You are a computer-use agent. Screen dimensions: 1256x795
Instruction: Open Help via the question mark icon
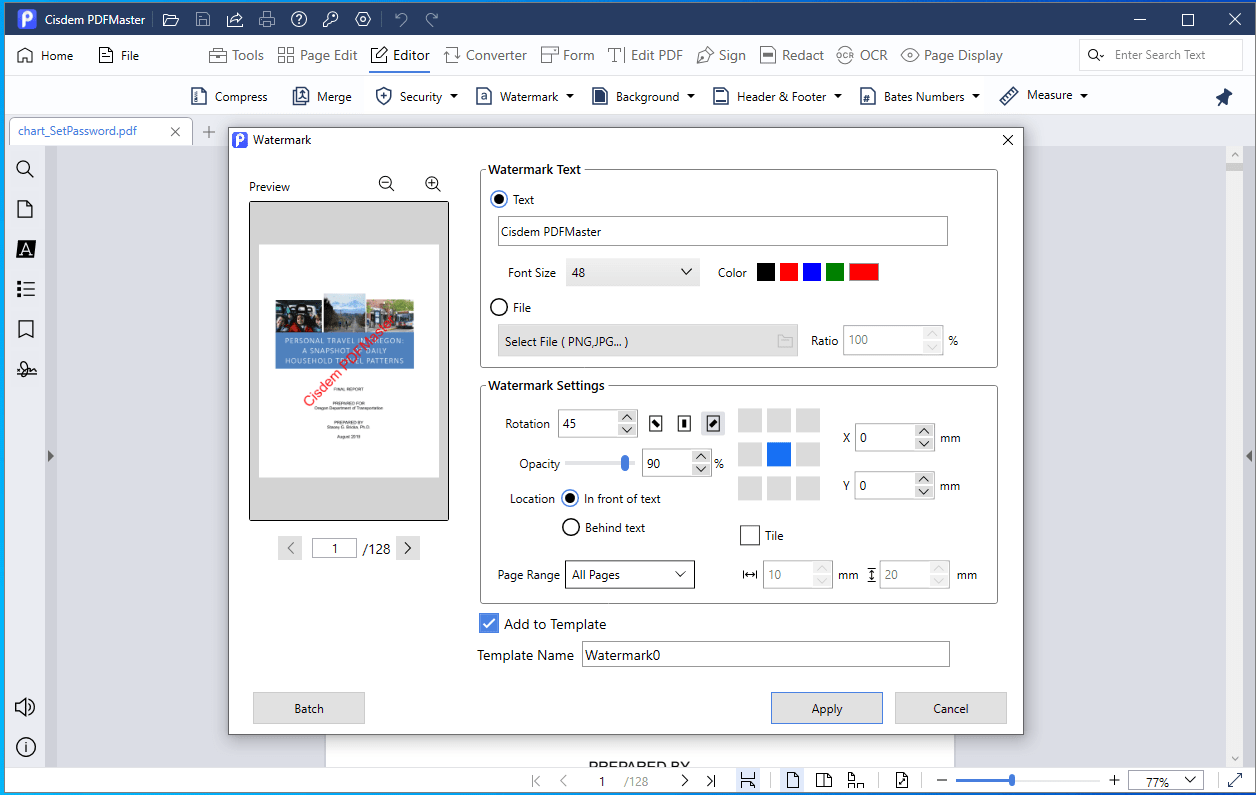tap(299, 20)
